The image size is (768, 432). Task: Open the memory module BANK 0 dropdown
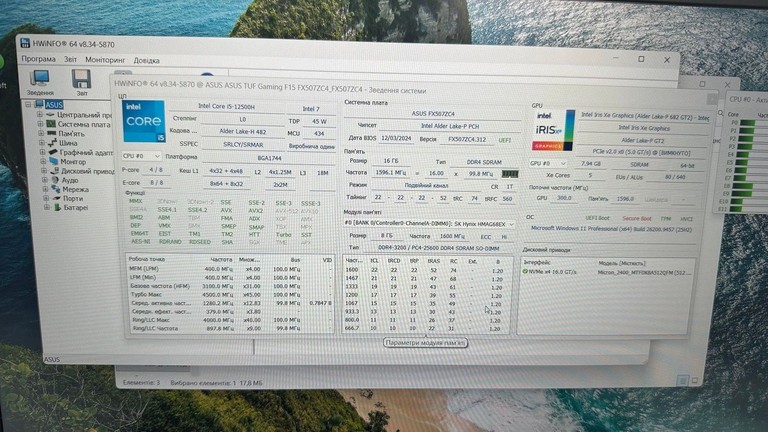(x=429, y=224)
